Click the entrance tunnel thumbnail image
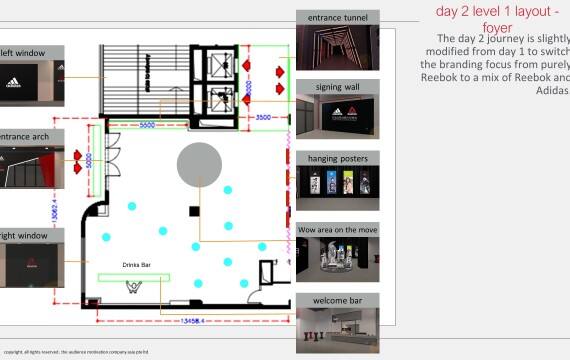This screenshot has height=360, width=570. point(338,47)
